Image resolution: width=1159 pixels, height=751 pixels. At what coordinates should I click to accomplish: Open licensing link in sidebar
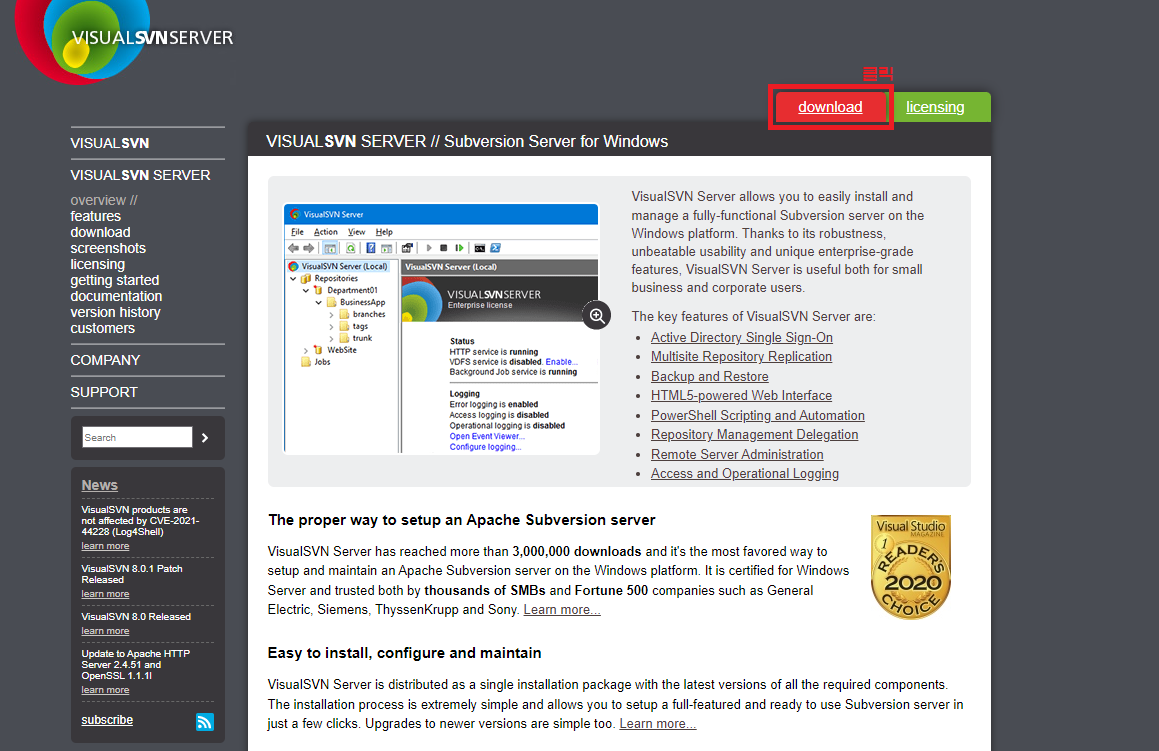(x=98, y=265)
